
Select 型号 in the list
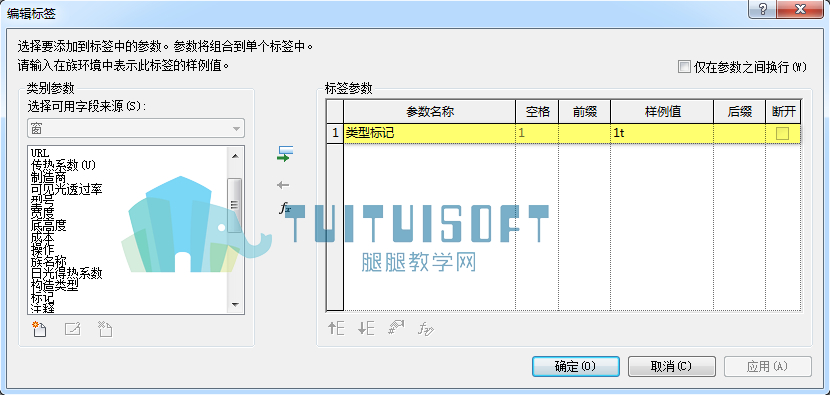[42, 202]
